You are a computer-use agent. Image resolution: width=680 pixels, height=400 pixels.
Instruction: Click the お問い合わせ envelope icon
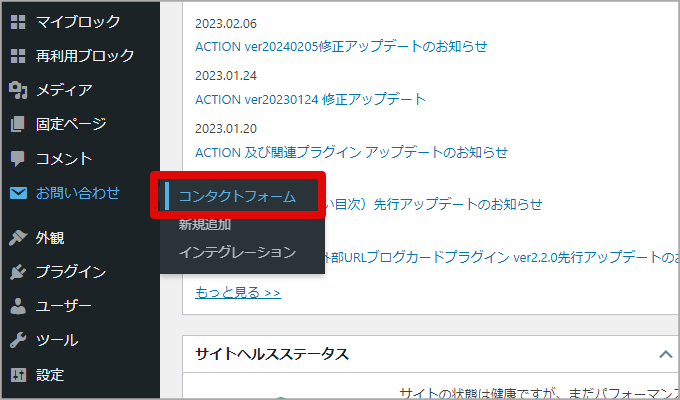point(18,193)
